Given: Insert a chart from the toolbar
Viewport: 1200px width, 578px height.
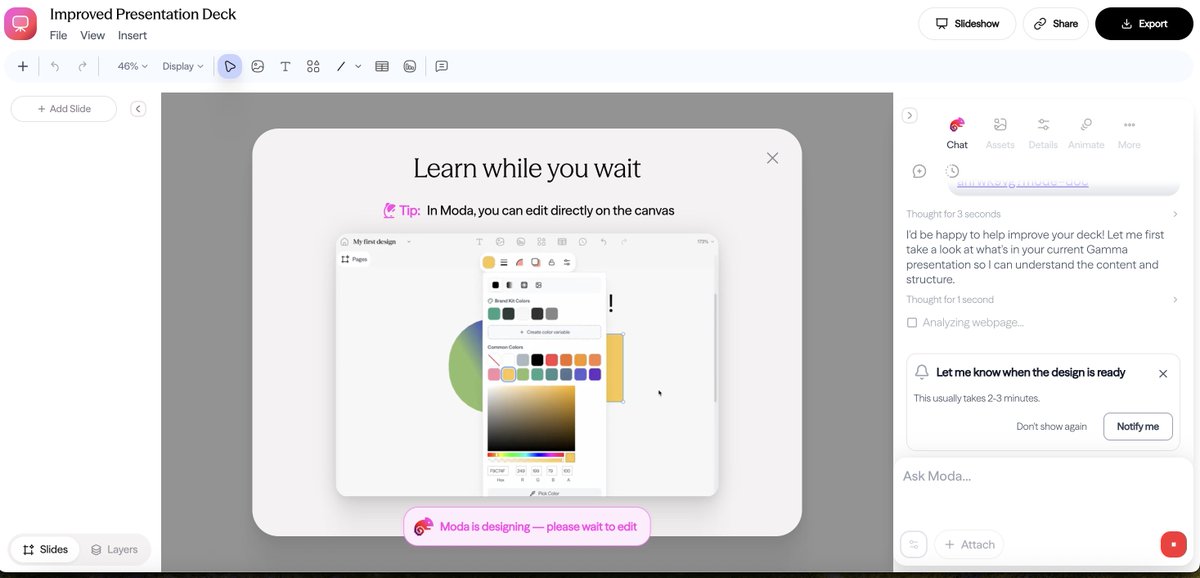Looking at the screenshot, I should [410, 66].
